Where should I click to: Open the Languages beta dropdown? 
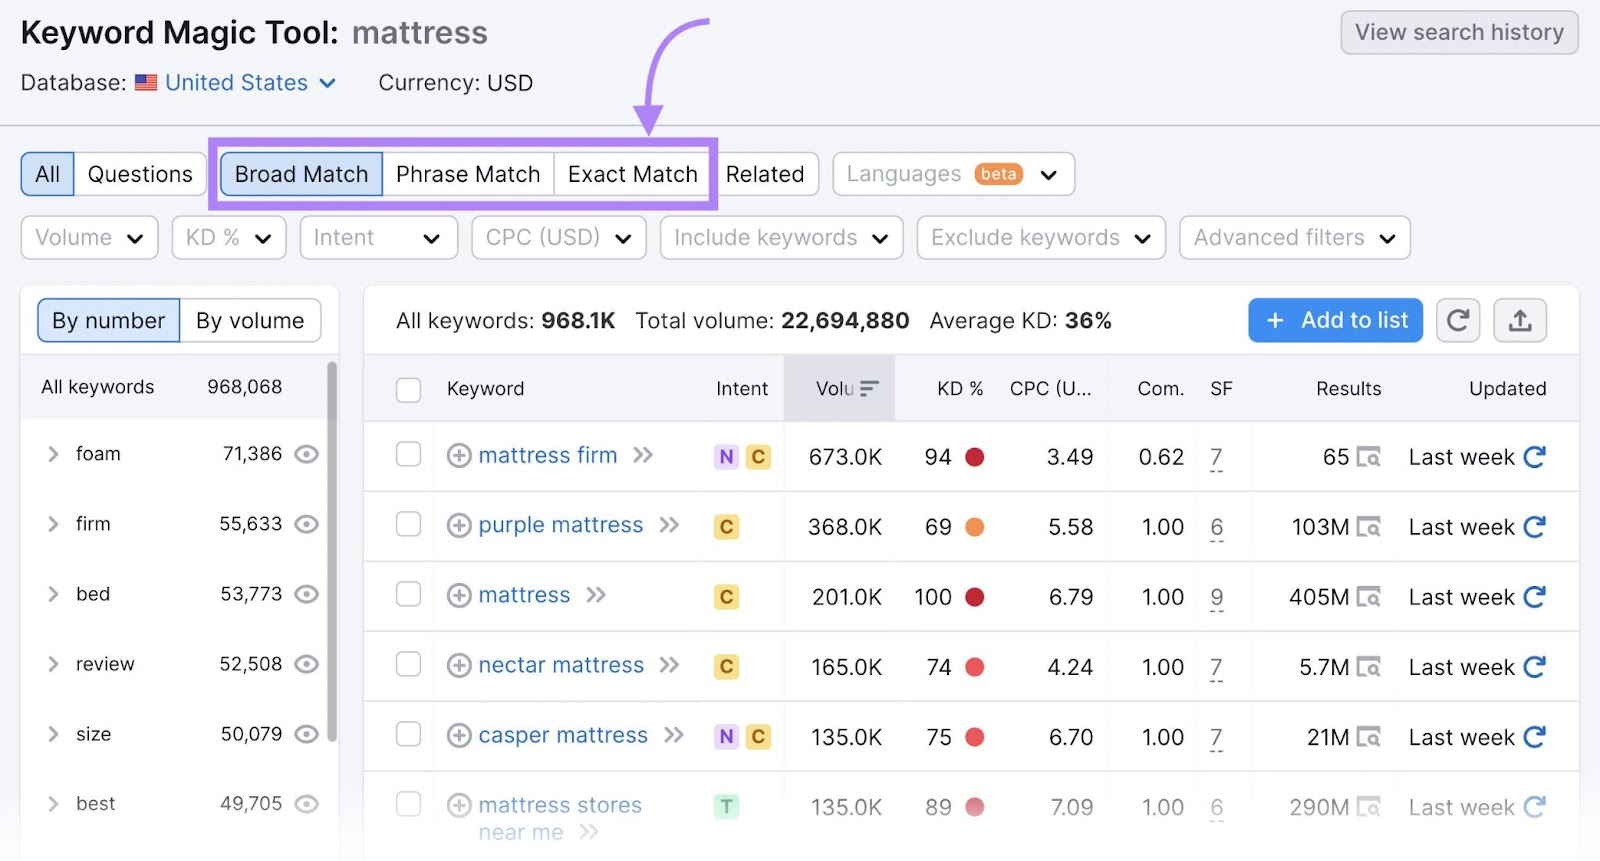tap(953, 174)
